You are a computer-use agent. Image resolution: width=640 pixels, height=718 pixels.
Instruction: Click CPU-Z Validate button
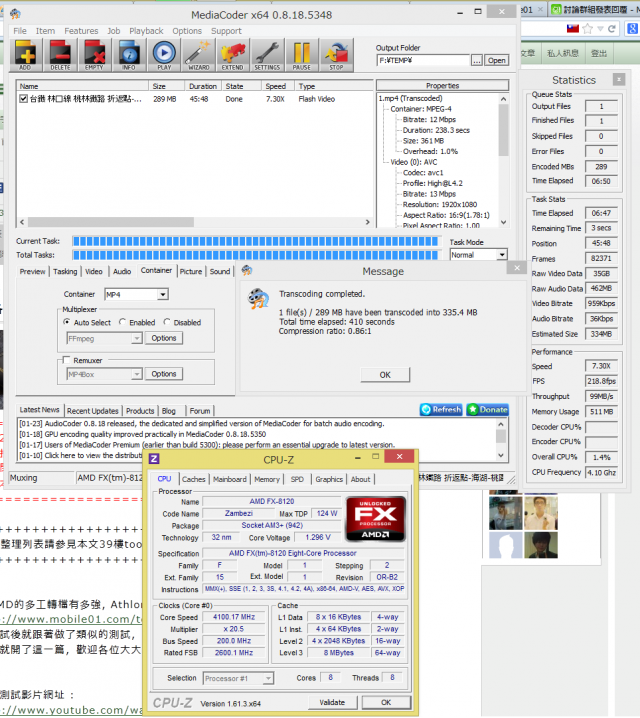[x=332, y=702]
